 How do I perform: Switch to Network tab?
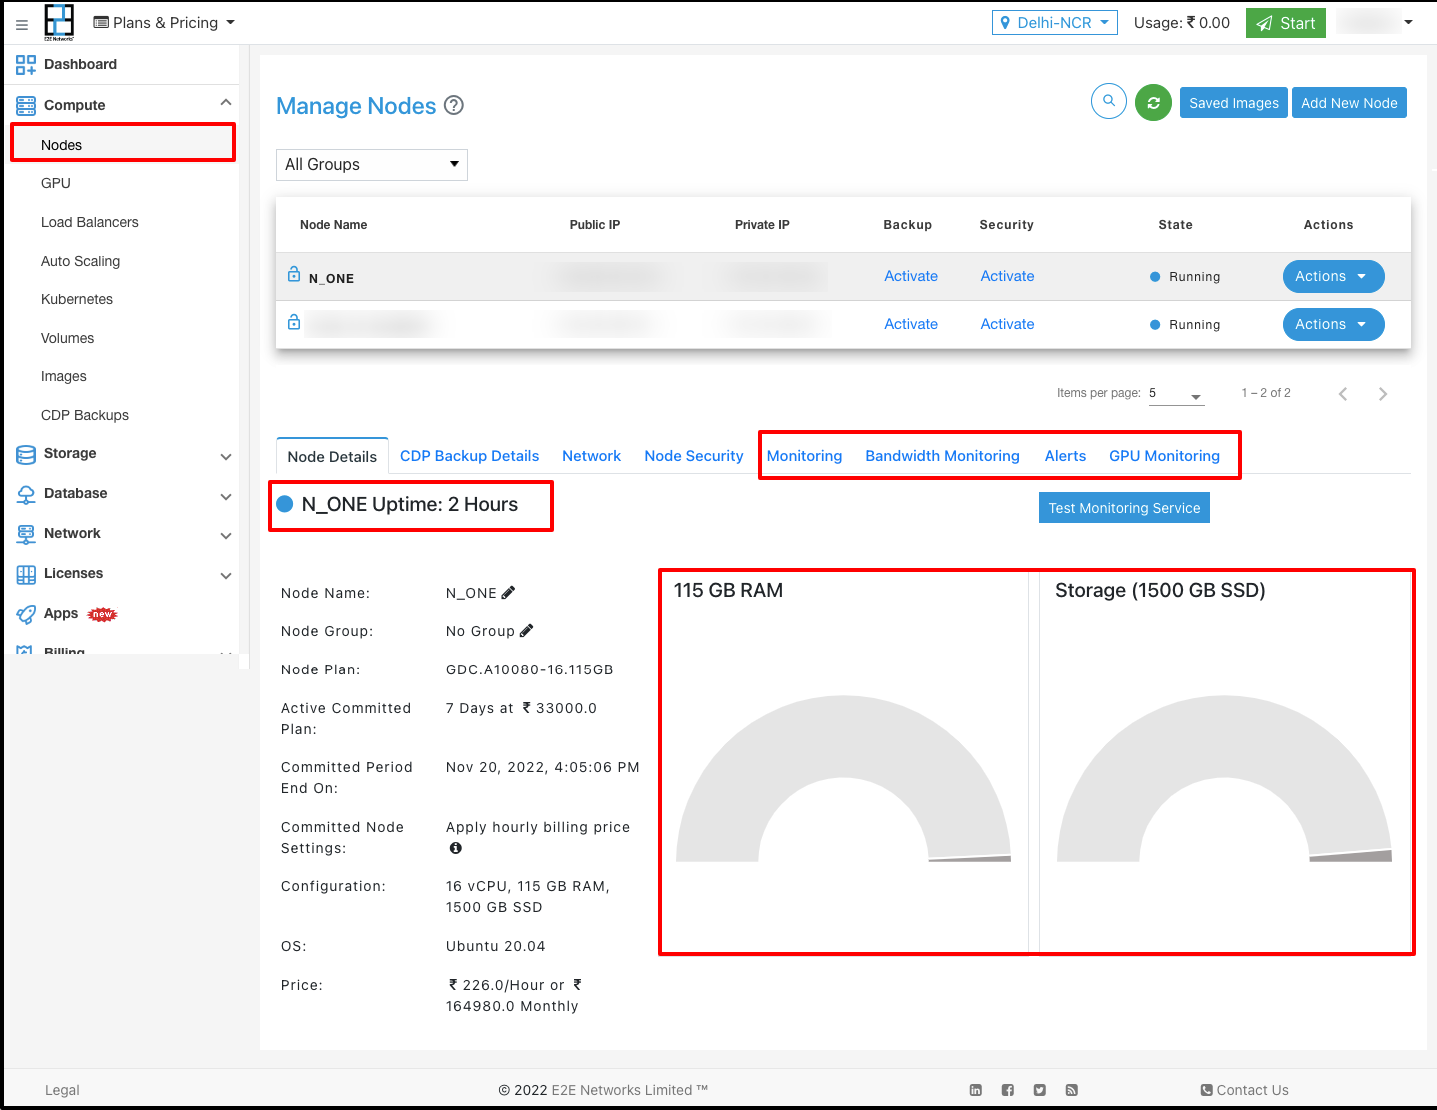[x=591, y=456]
